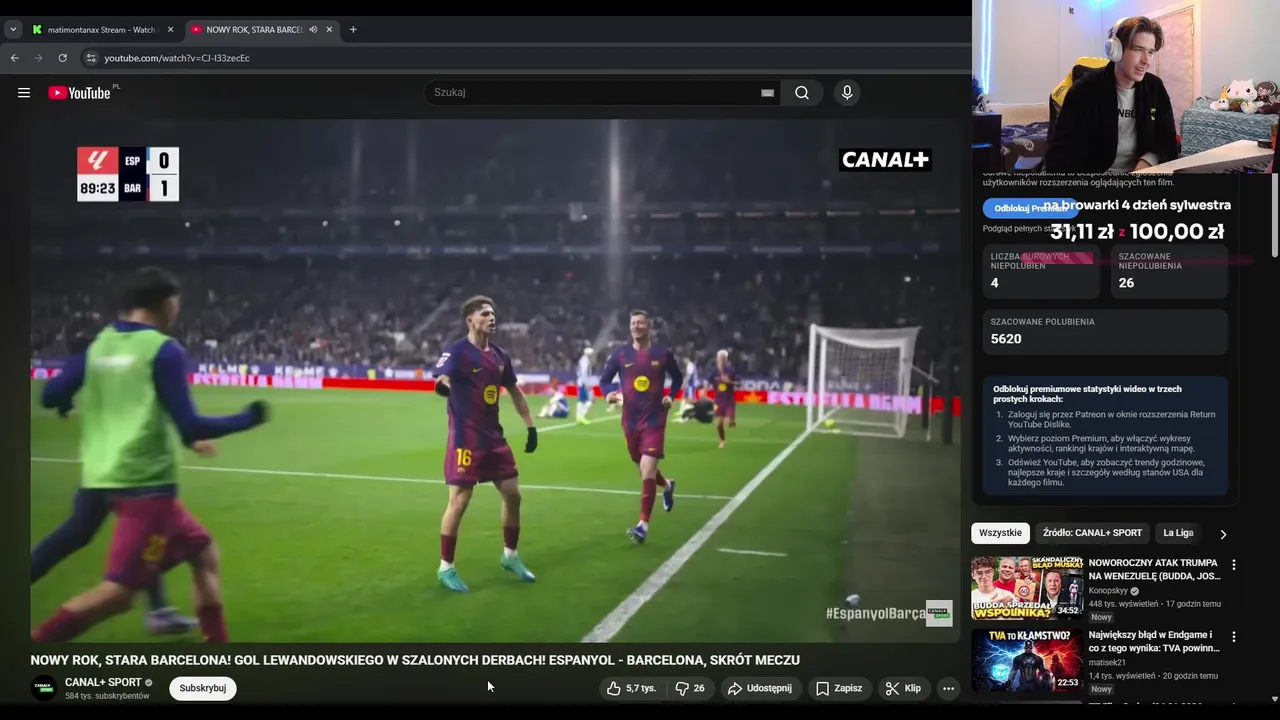Click the Liczba surowych niepolubień value 4
The width and height of the screenshot is (1280, 720).
point(994,283)
